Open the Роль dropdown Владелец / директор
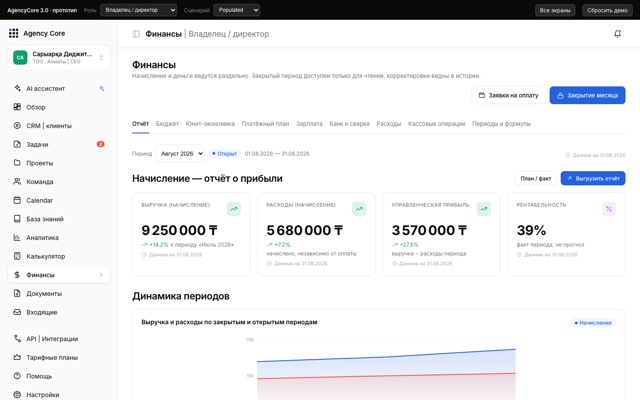 click(x=138, y=10)
